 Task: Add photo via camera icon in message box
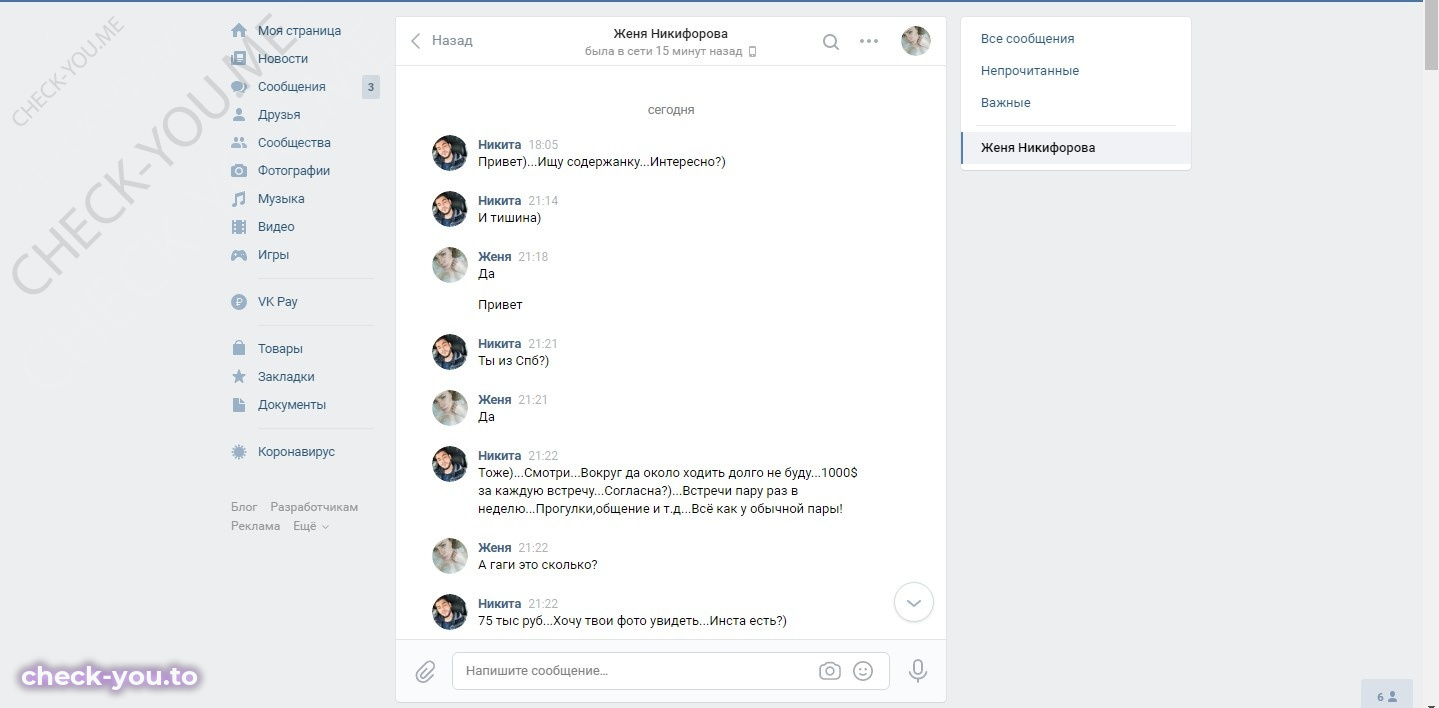coord(830,671)
